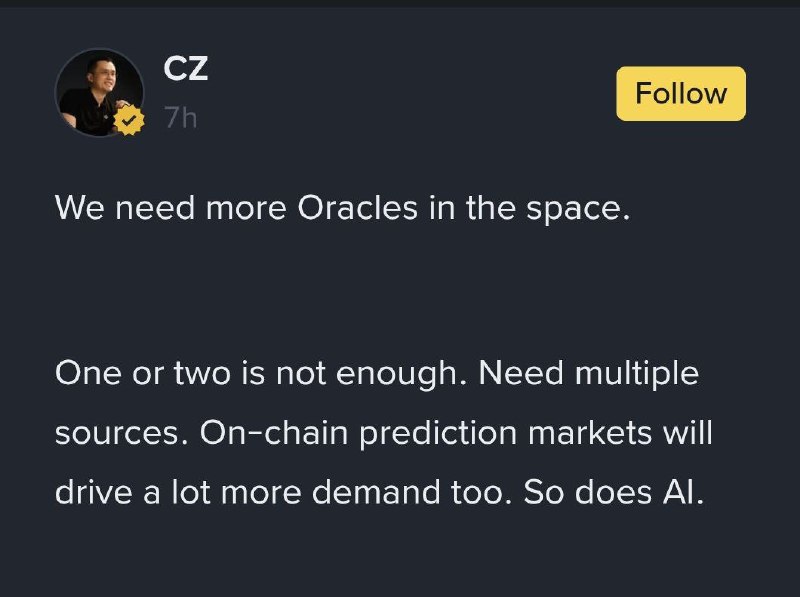Click the word "We" starting the post

[x=76, y=207]
